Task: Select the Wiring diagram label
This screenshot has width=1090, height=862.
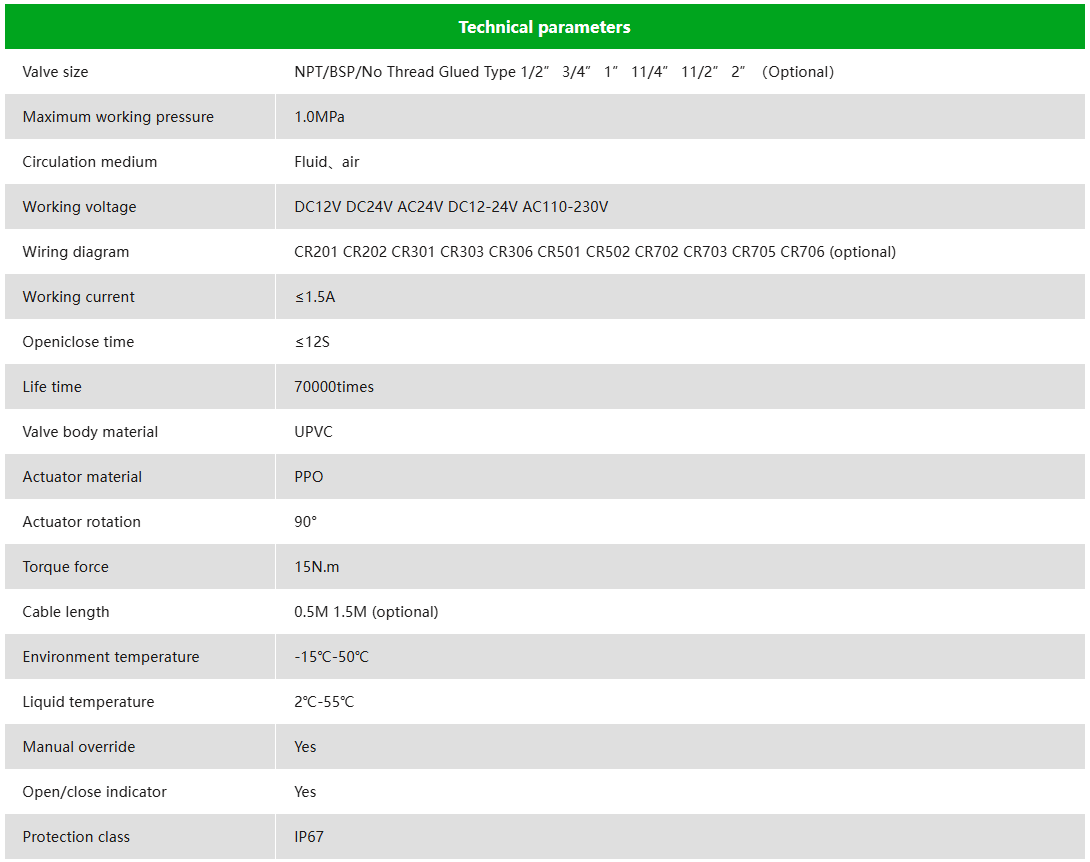Action: pyautogui.click(x=75, y=252)
